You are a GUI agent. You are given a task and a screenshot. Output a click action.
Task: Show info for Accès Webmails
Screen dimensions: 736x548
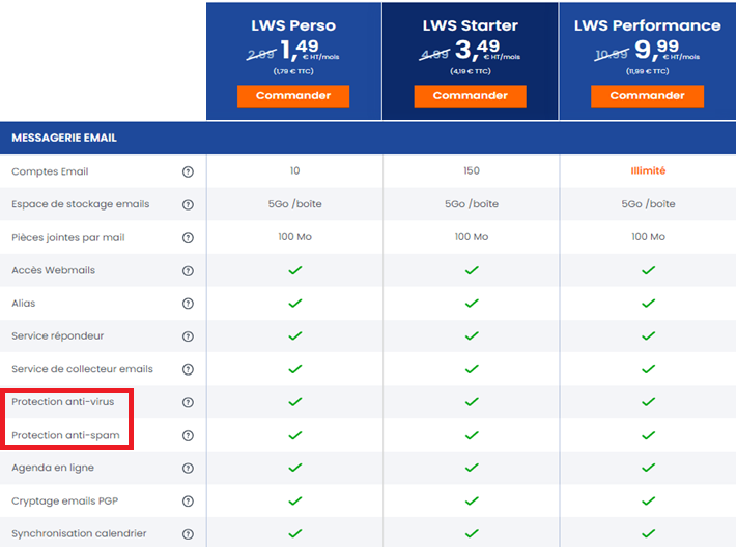[188, 270]
